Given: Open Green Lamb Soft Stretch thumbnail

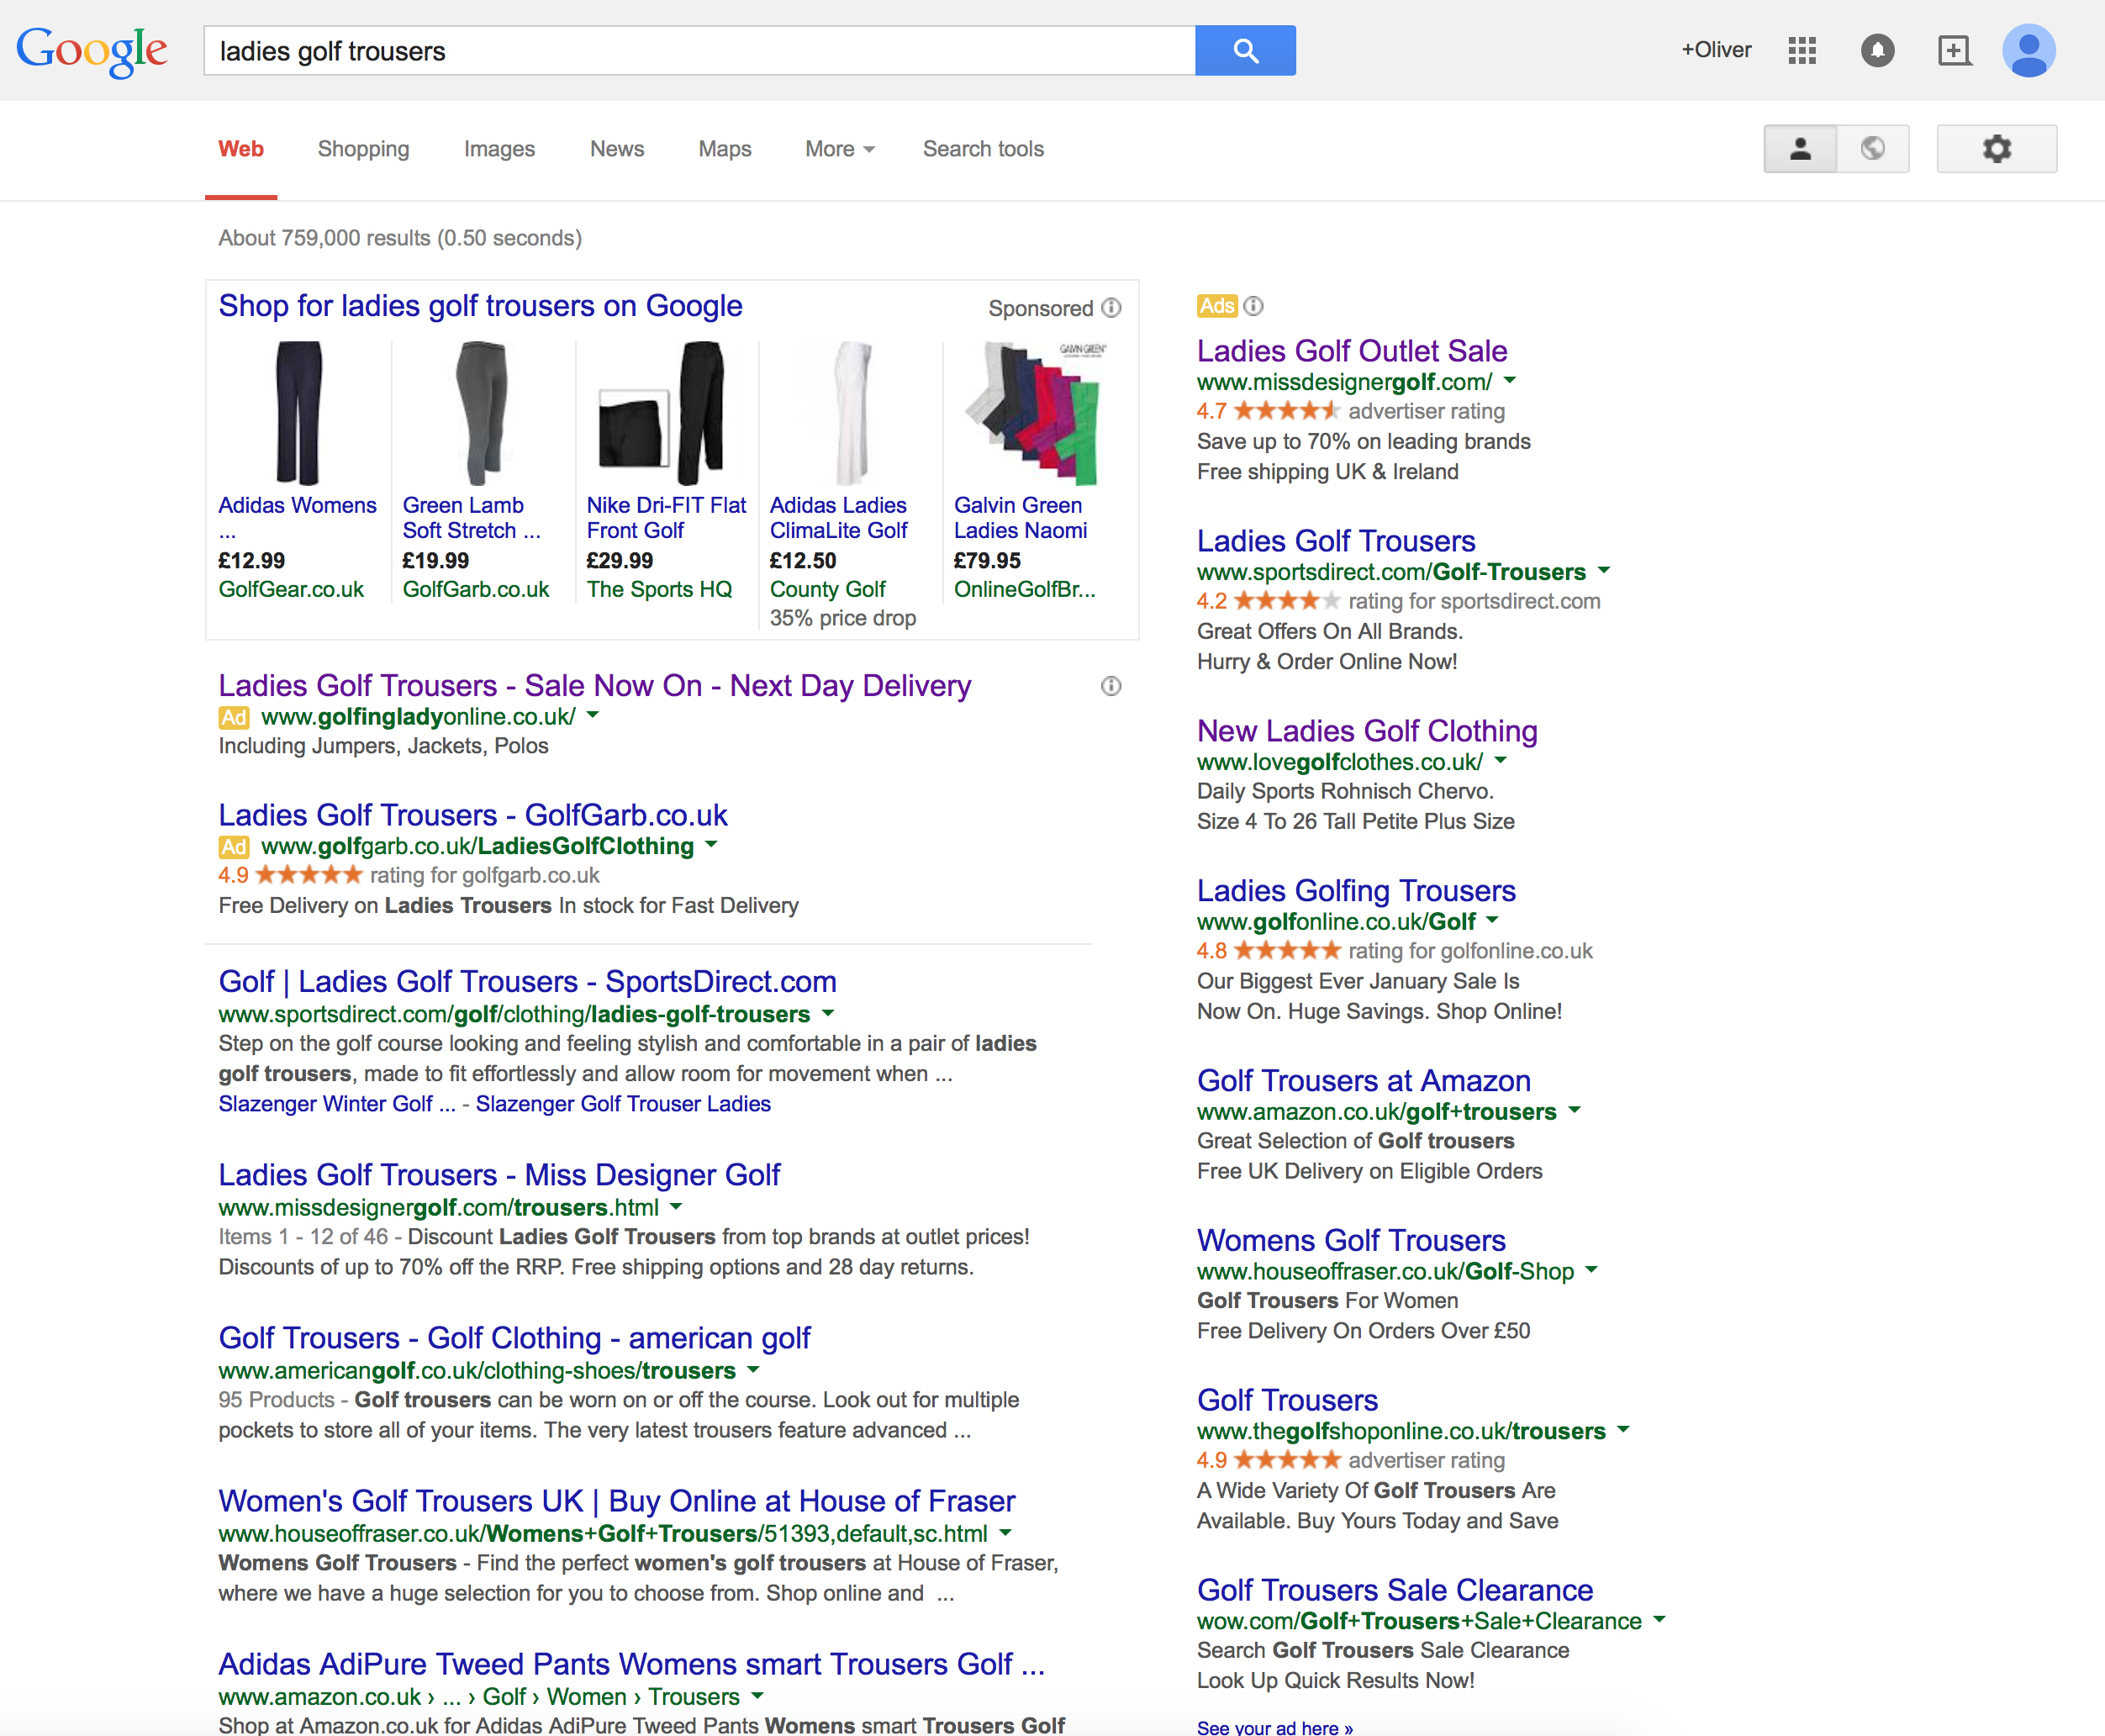Looking at the screenshot, I should click(x=482, y=413).
